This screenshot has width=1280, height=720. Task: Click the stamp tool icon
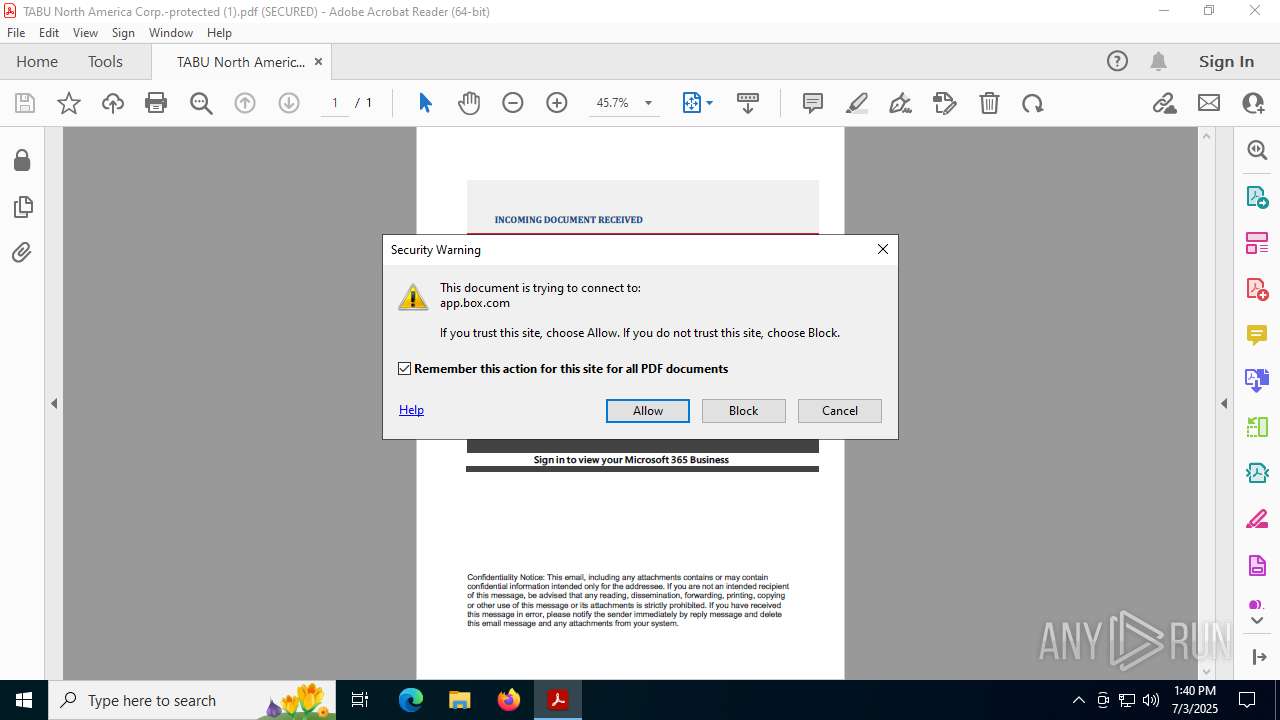click(944, 103)
